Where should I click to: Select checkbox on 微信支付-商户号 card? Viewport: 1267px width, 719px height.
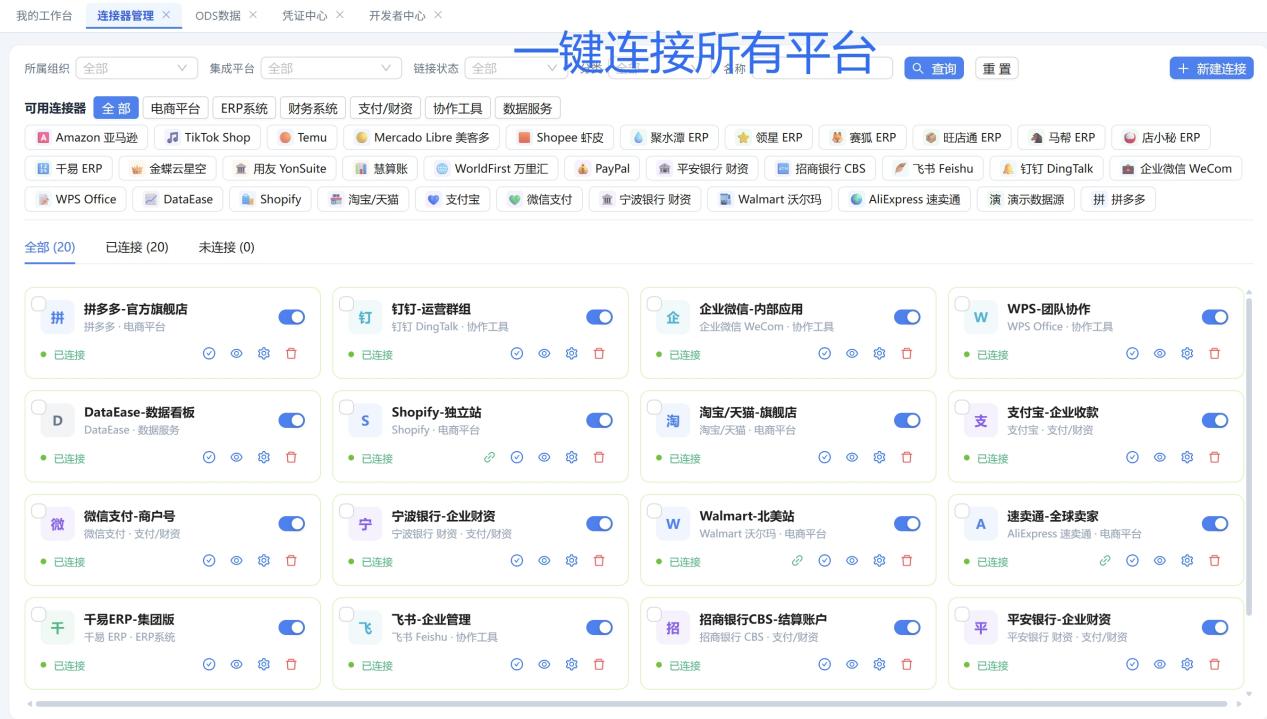38,511
